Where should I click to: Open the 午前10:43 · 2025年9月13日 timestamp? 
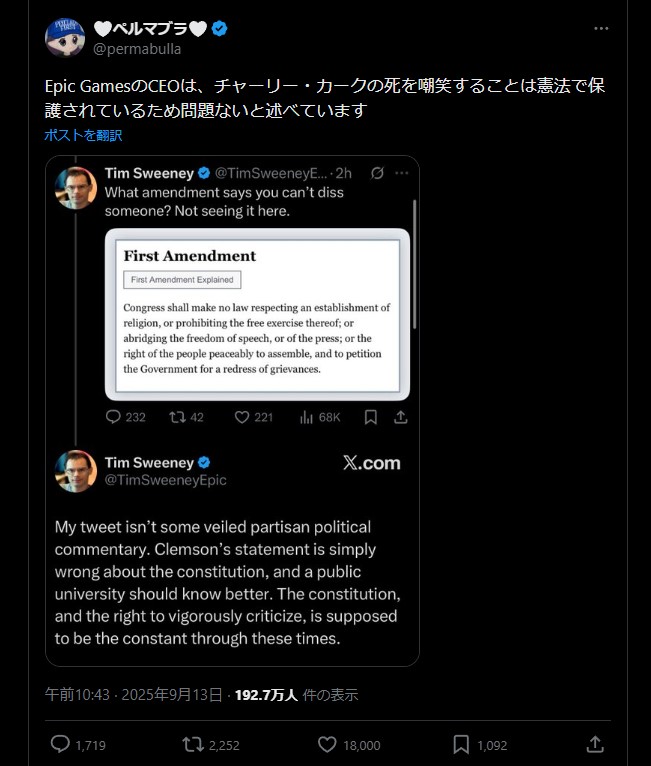[x=133, y=695]
